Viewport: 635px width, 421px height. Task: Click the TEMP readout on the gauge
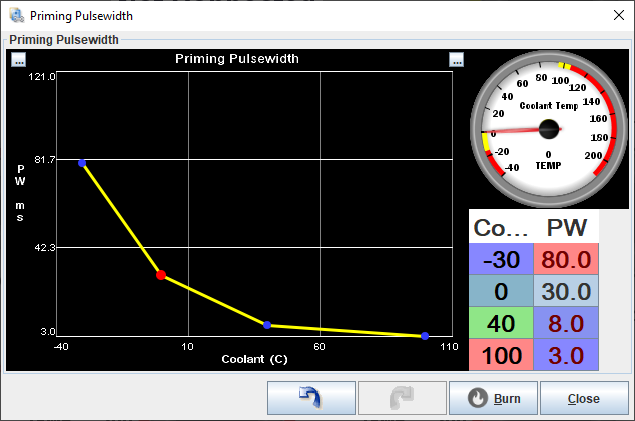548,165
